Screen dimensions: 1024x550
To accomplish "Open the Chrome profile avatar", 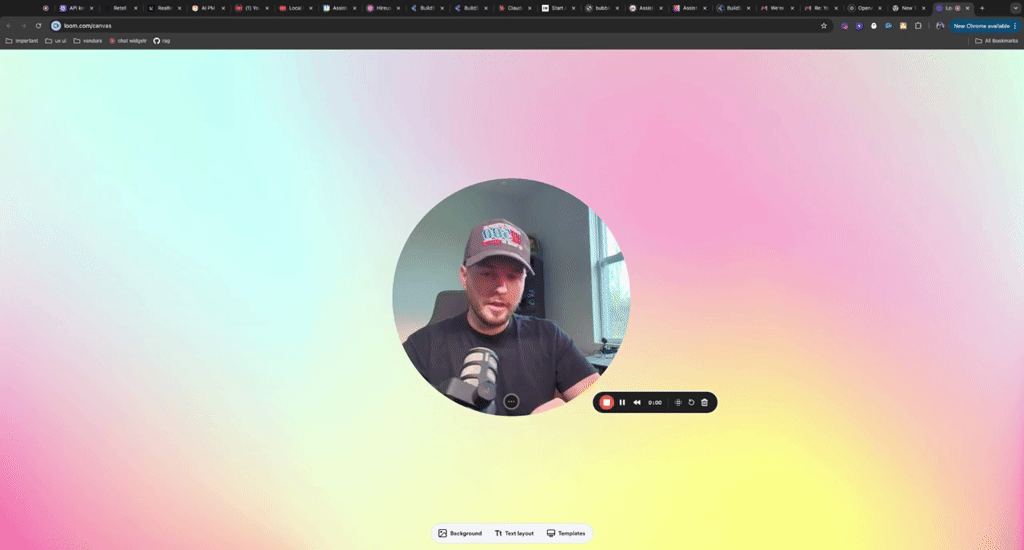I will [x=940, y=25].
